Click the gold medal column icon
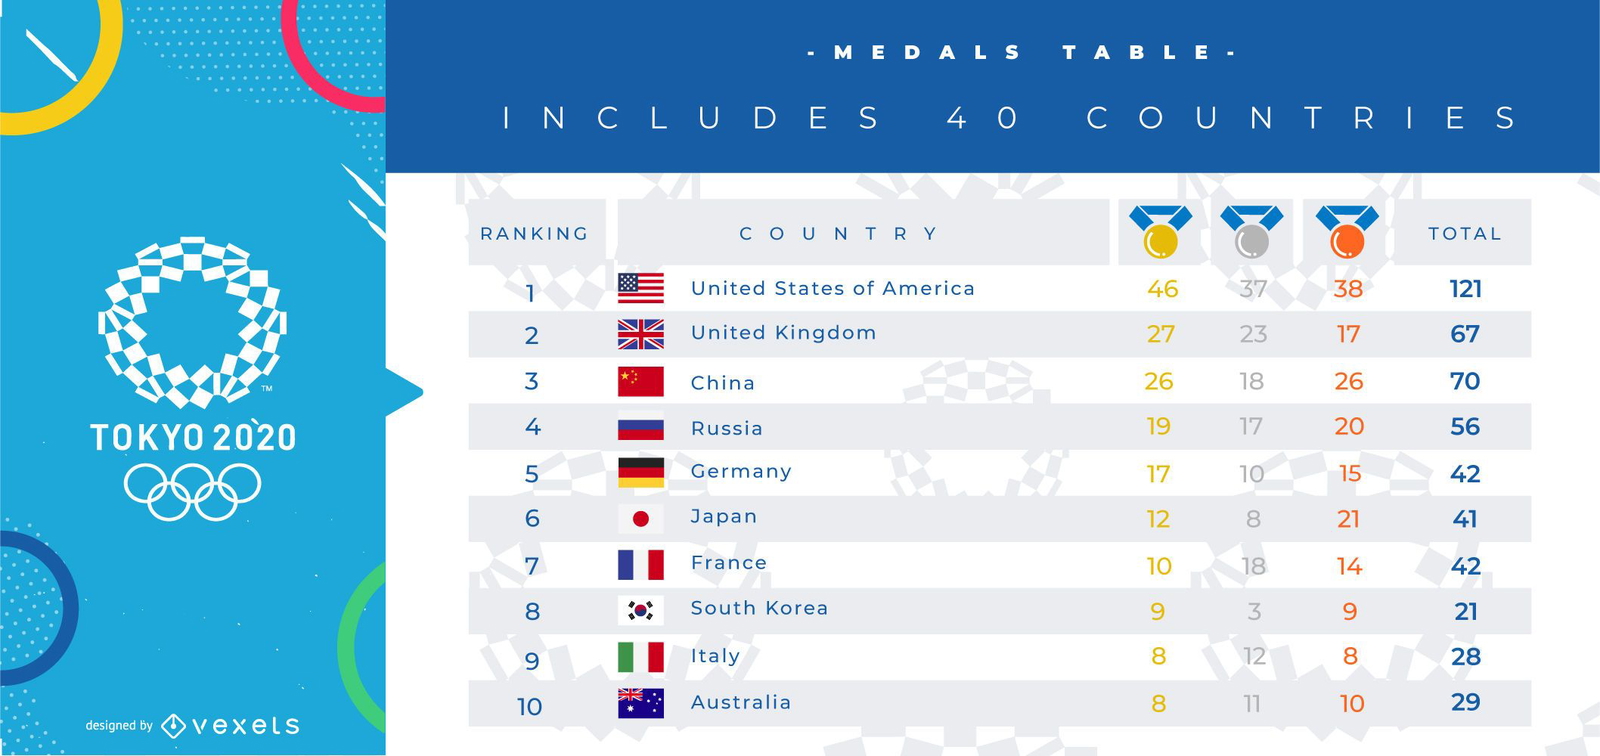Viewport: 1600px width, 756px height. 1160,232
